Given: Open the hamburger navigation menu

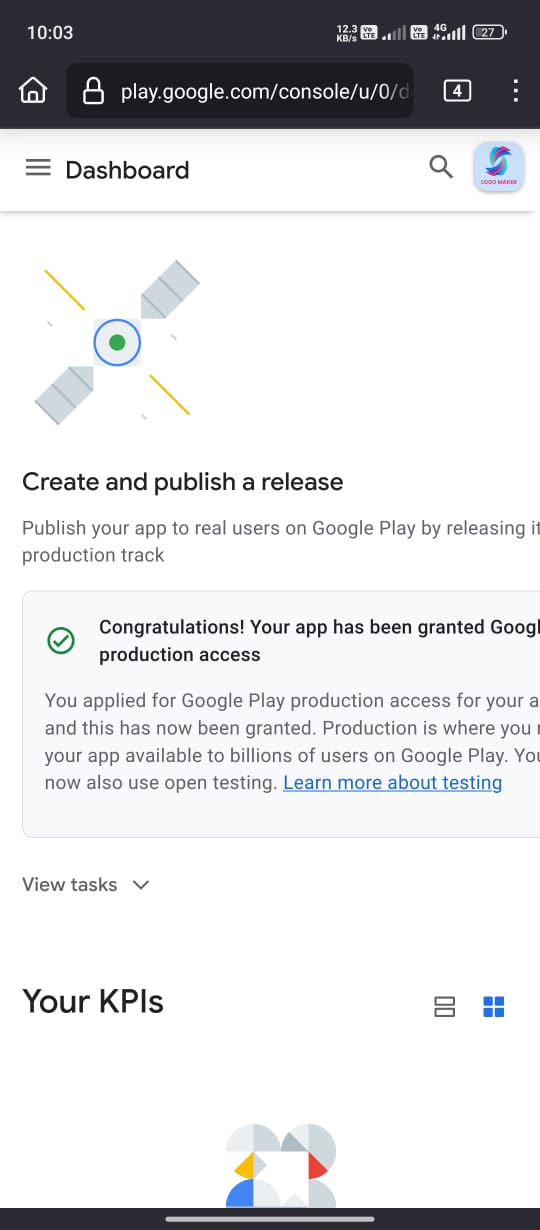Looking at the screenshot, I should pyautogui.click(x=38, y=168).
